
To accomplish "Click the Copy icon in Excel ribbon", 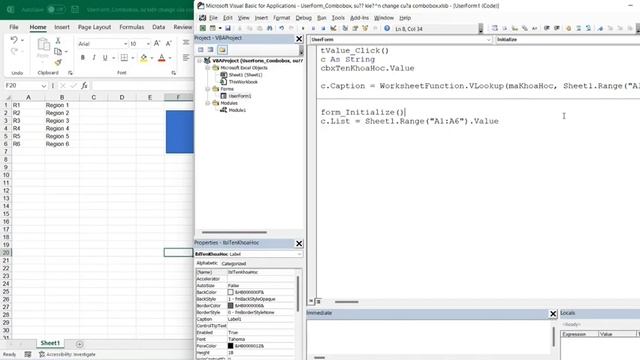I will (58, 51).
